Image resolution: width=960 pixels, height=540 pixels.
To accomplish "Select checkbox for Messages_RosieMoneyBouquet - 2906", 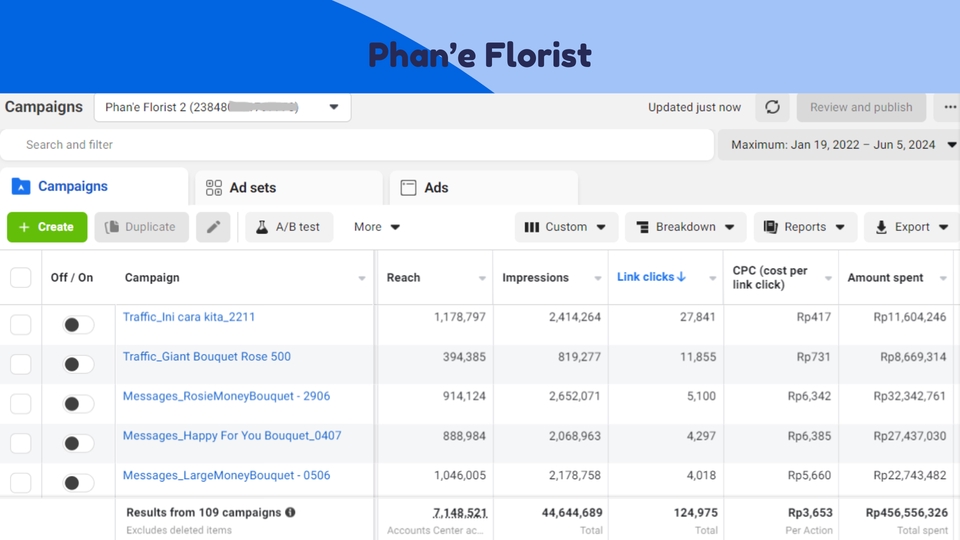I will point(21,403).
